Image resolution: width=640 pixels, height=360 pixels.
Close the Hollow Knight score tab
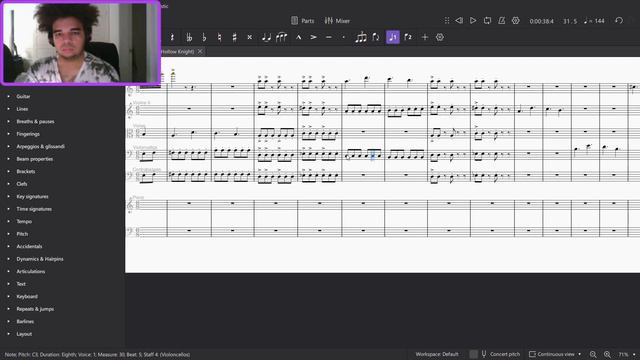[200, 51]
